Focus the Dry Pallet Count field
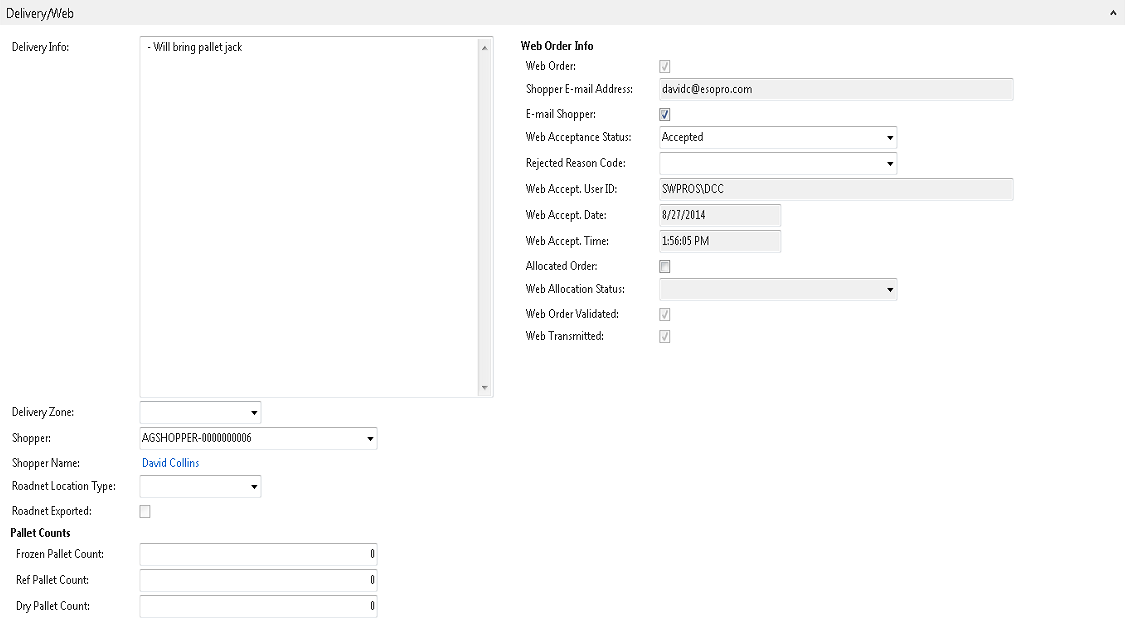Viewport: 1125px width, 623px height. [258, 606]
